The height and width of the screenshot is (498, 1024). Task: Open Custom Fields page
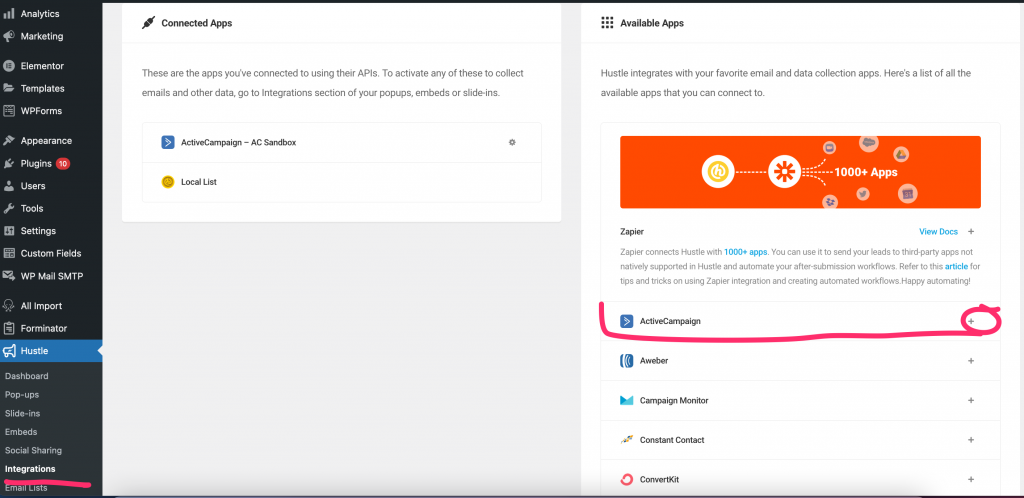(x=51, y=253)
